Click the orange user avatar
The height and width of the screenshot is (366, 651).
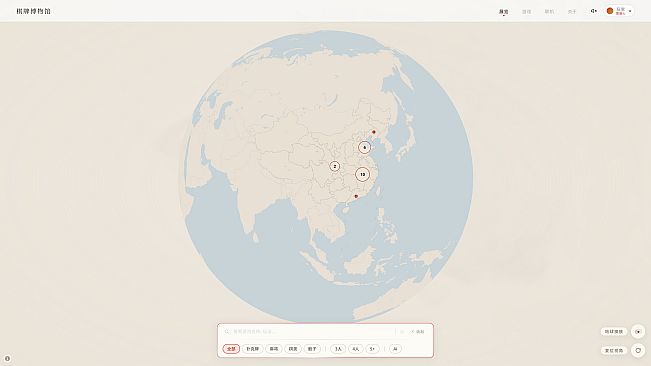(x=610, y=11)
